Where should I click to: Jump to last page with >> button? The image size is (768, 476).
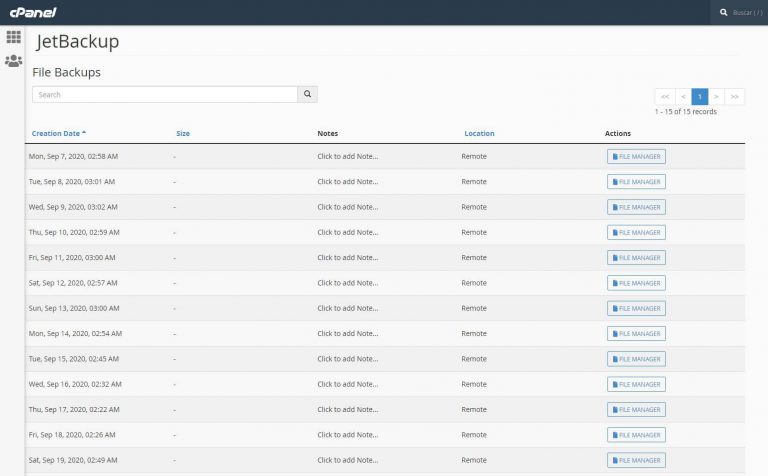click(x=735, y=96)
